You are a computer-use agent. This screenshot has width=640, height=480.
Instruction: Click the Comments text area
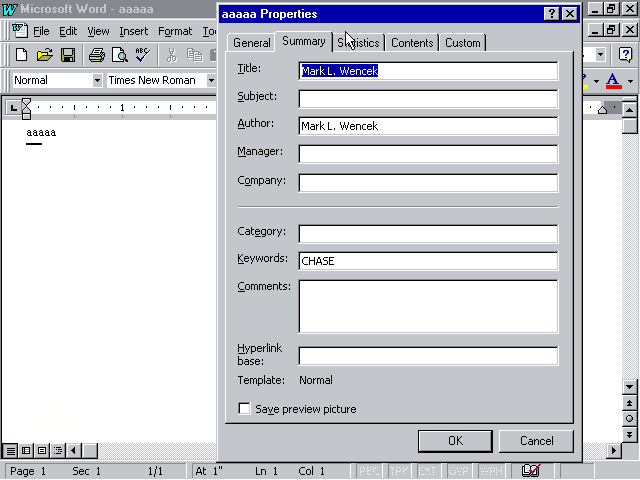428,306
